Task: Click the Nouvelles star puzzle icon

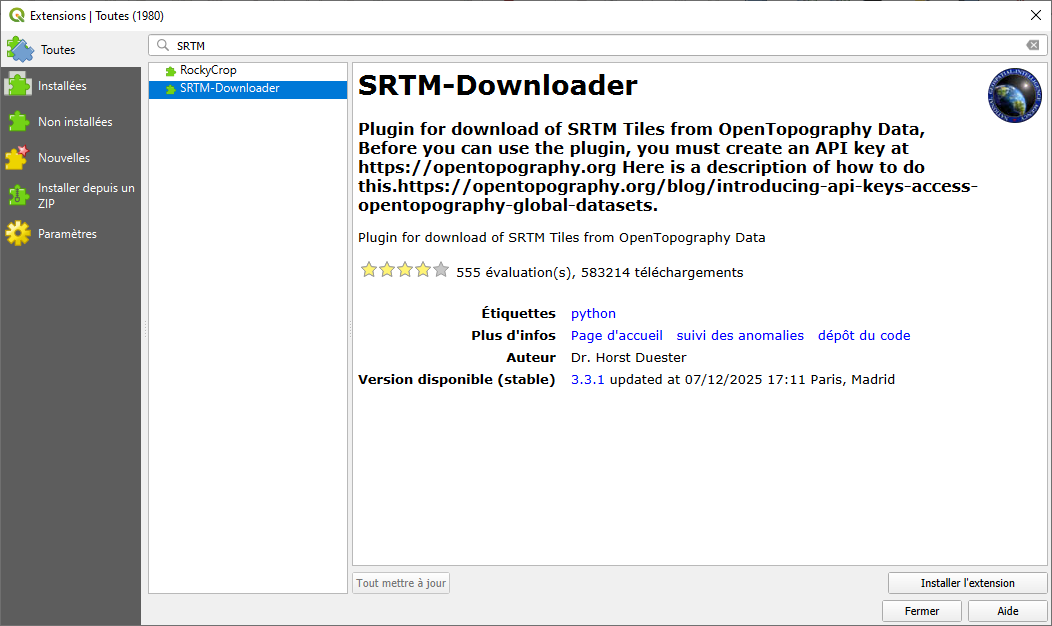Action: (18, 158)
